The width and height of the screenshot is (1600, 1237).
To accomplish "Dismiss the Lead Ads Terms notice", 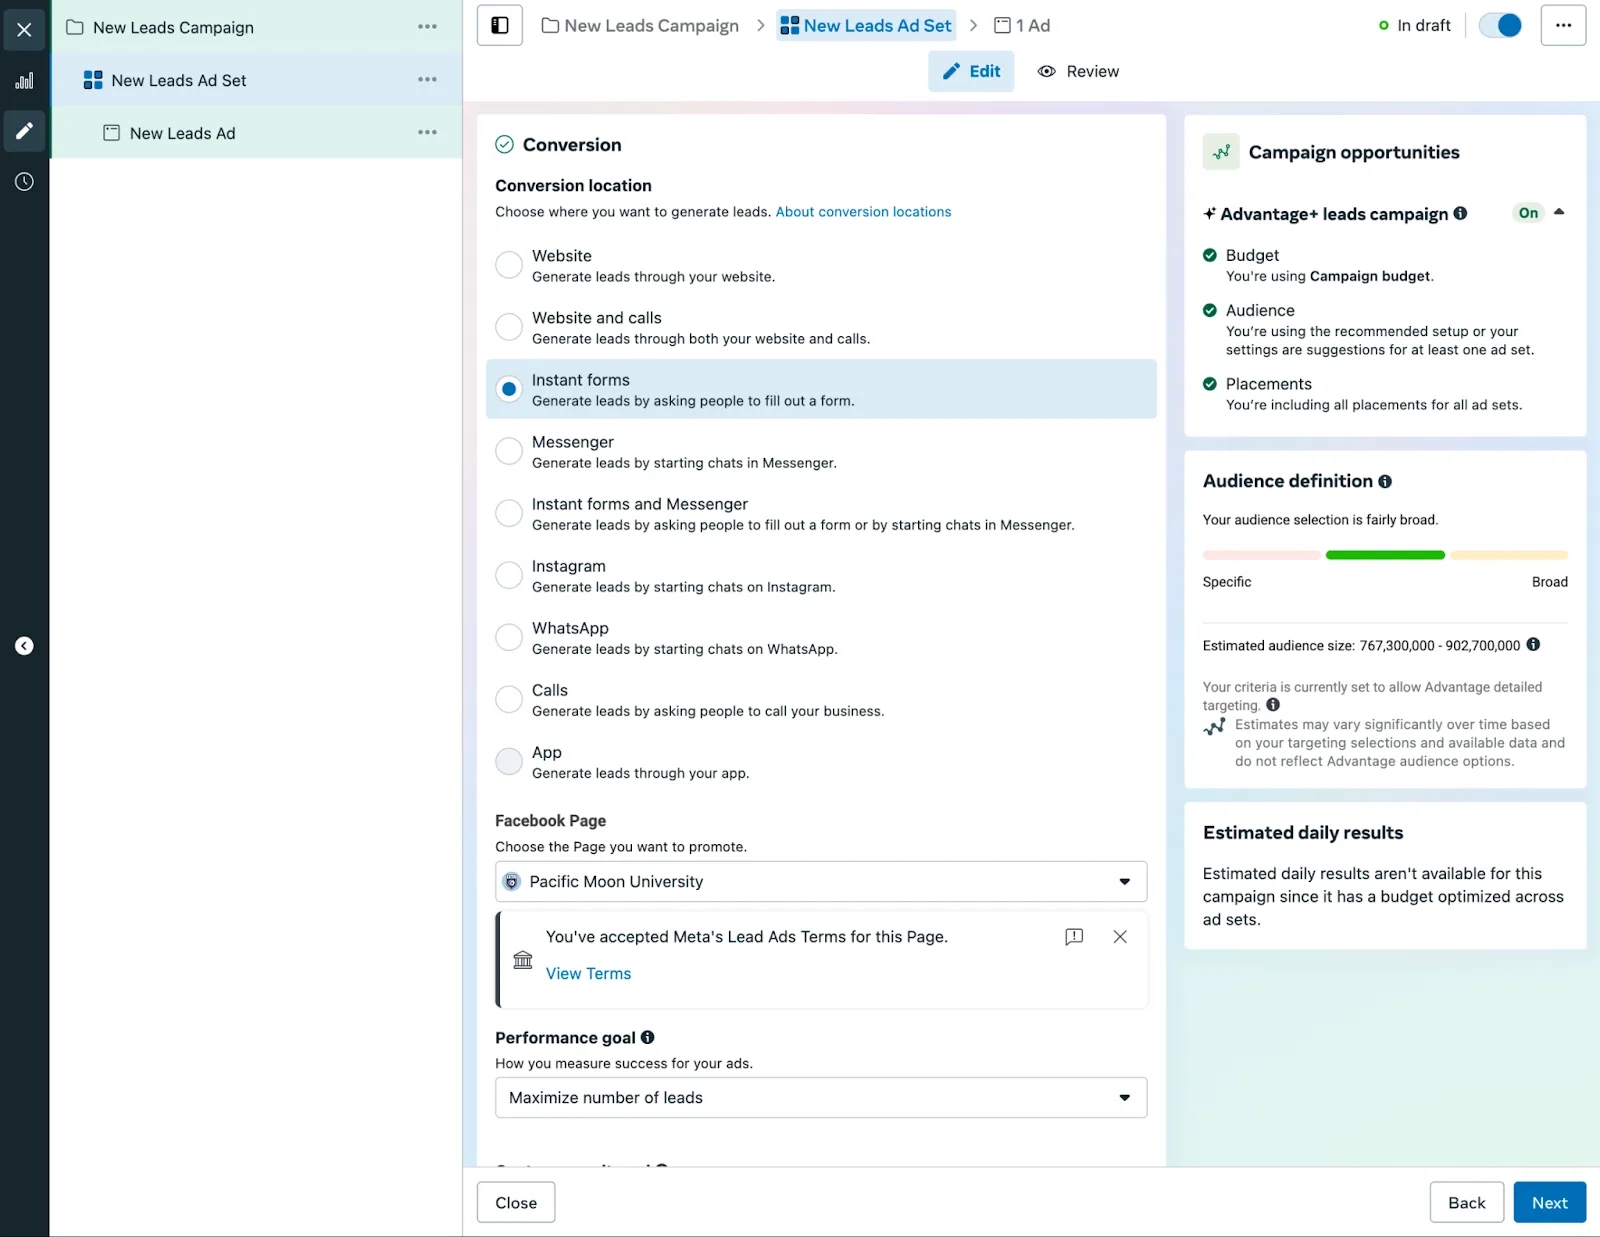I will click(x=1120, y=937).
